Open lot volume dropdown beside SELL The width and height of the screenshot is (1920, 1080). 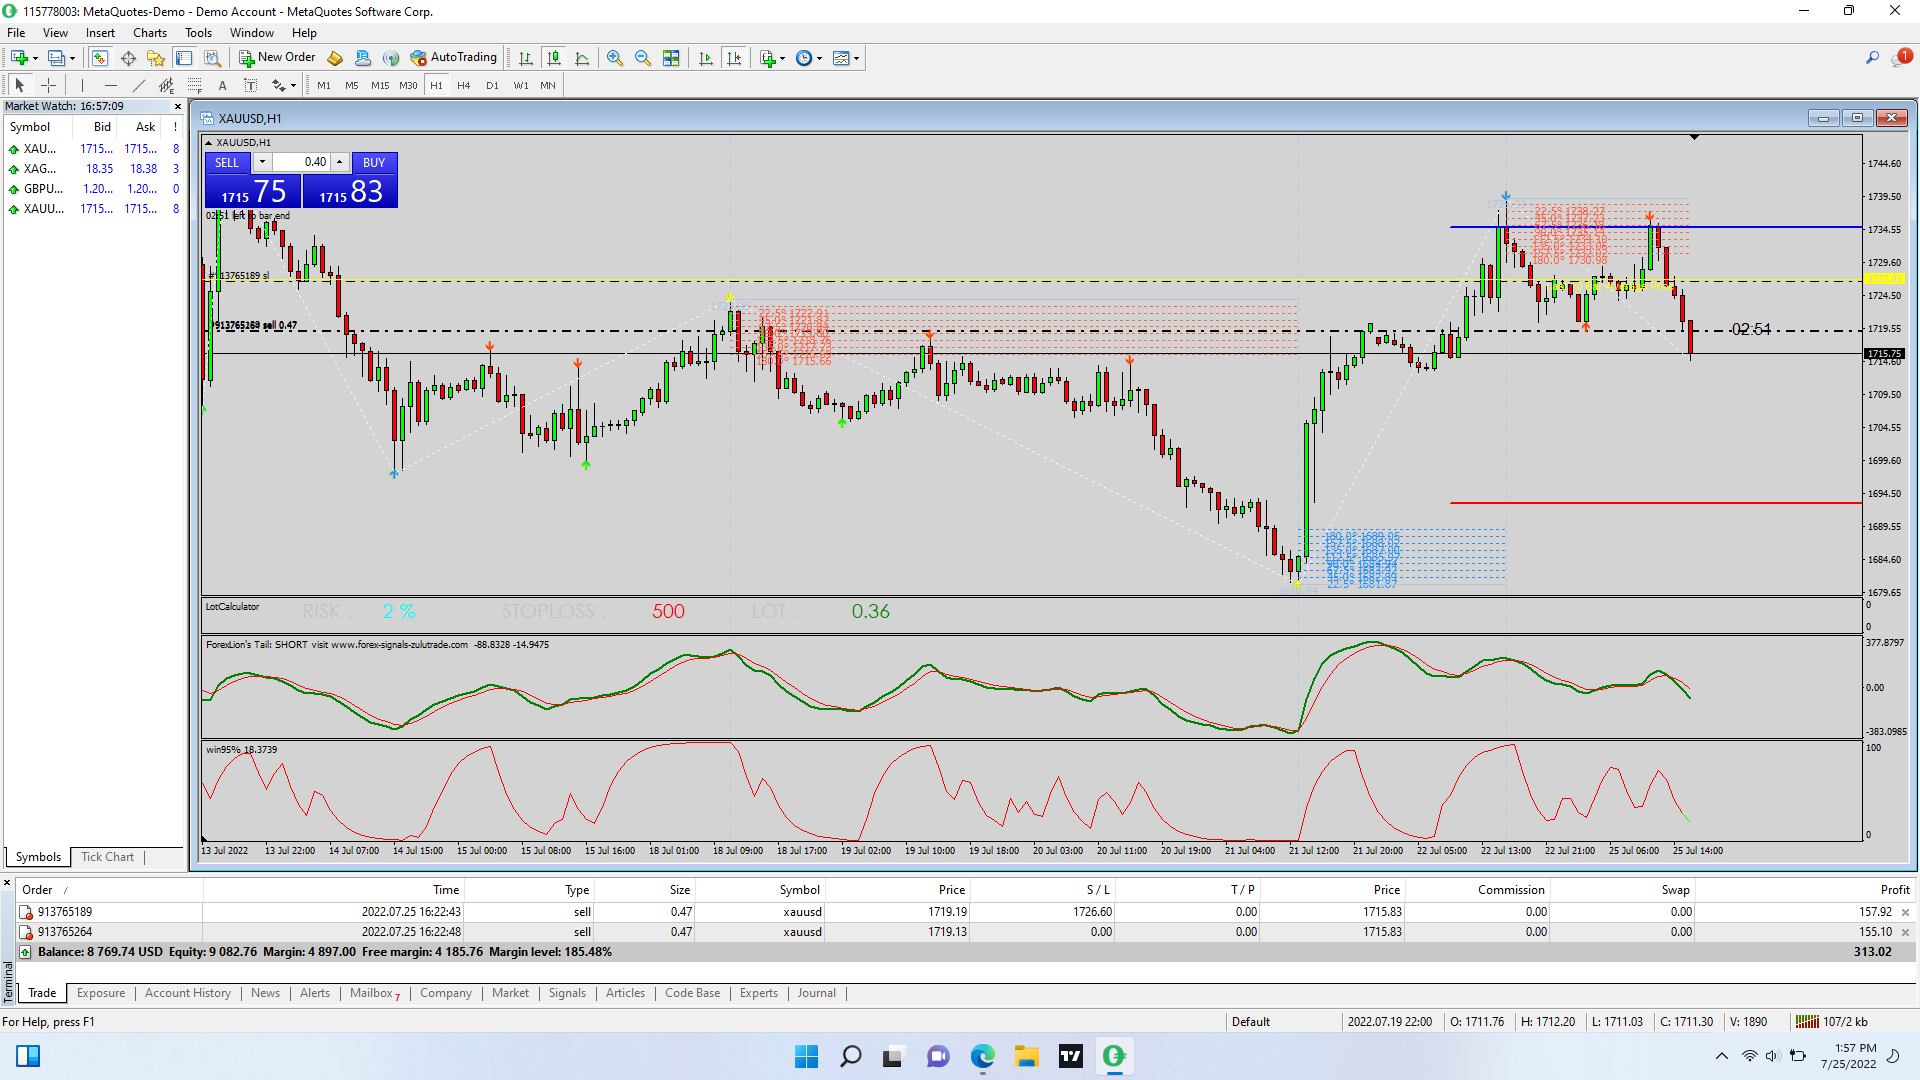point(262,162)
